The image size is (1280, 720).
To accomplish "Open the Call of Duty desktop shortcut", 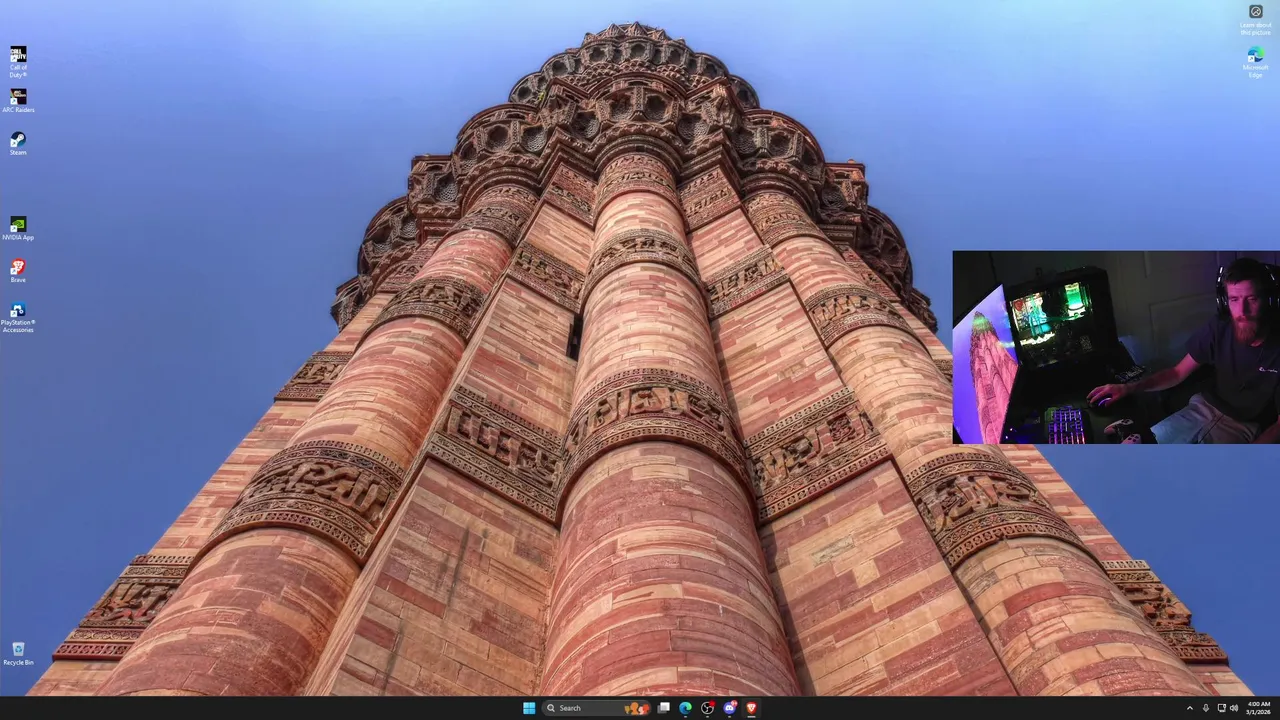I will click(18, 61).
